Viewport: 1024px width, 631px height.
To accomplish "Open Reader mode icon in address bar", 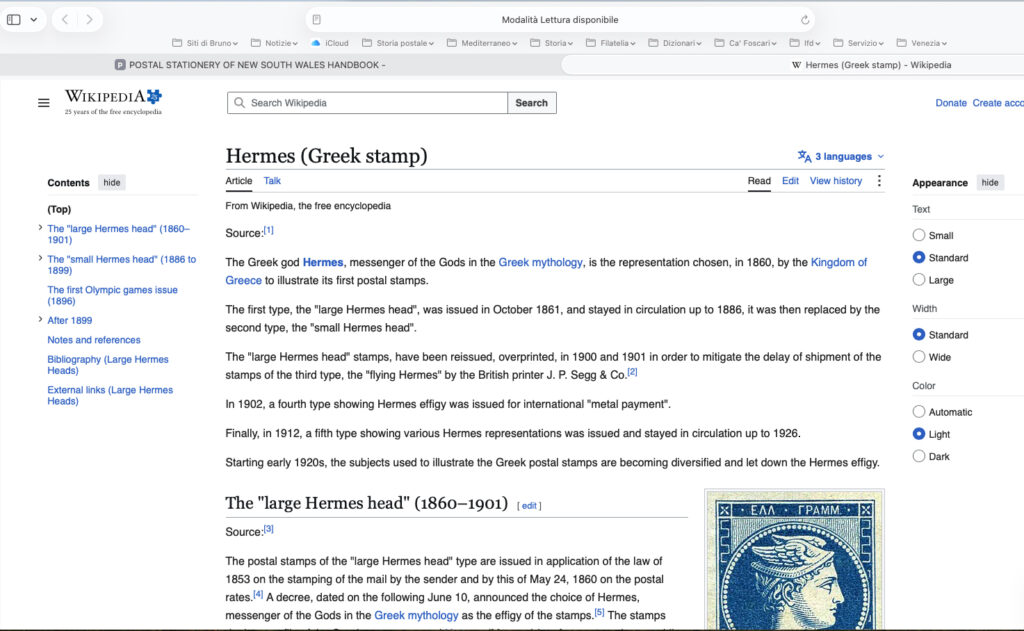I will point(317,20).
